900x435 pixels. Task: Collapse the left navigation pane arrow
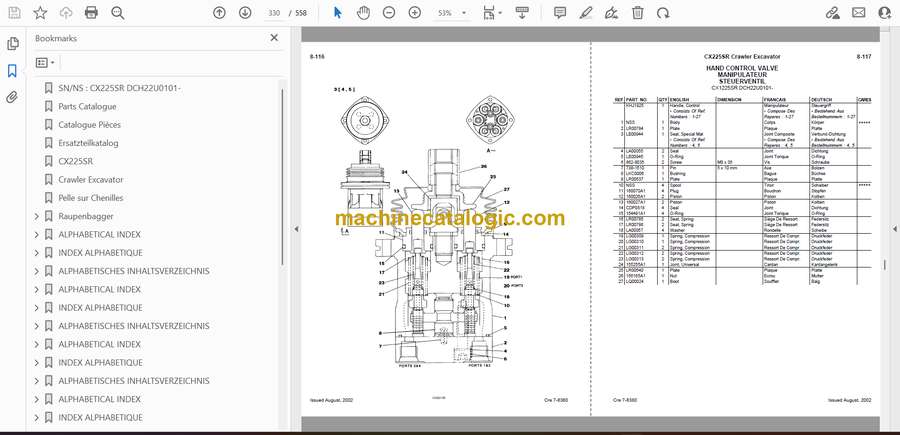click(x=297, y=229)
